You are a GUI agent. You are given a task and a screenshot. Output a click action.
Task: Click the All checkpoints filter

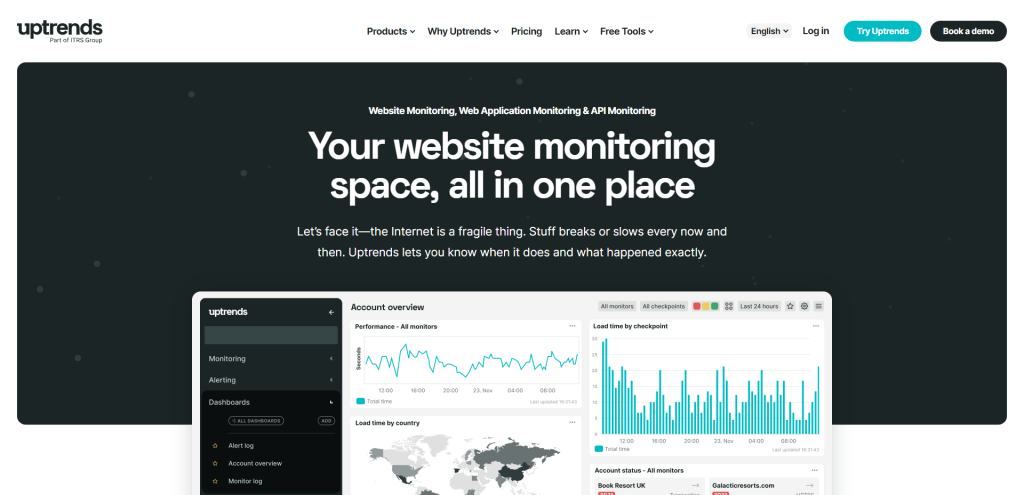click(664, 306)
